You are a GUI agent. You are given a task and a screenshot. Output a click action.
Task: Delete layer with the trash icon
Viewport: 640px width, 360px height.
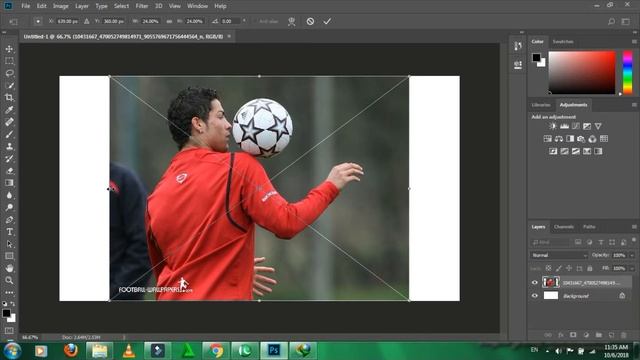tap(624, 335)
